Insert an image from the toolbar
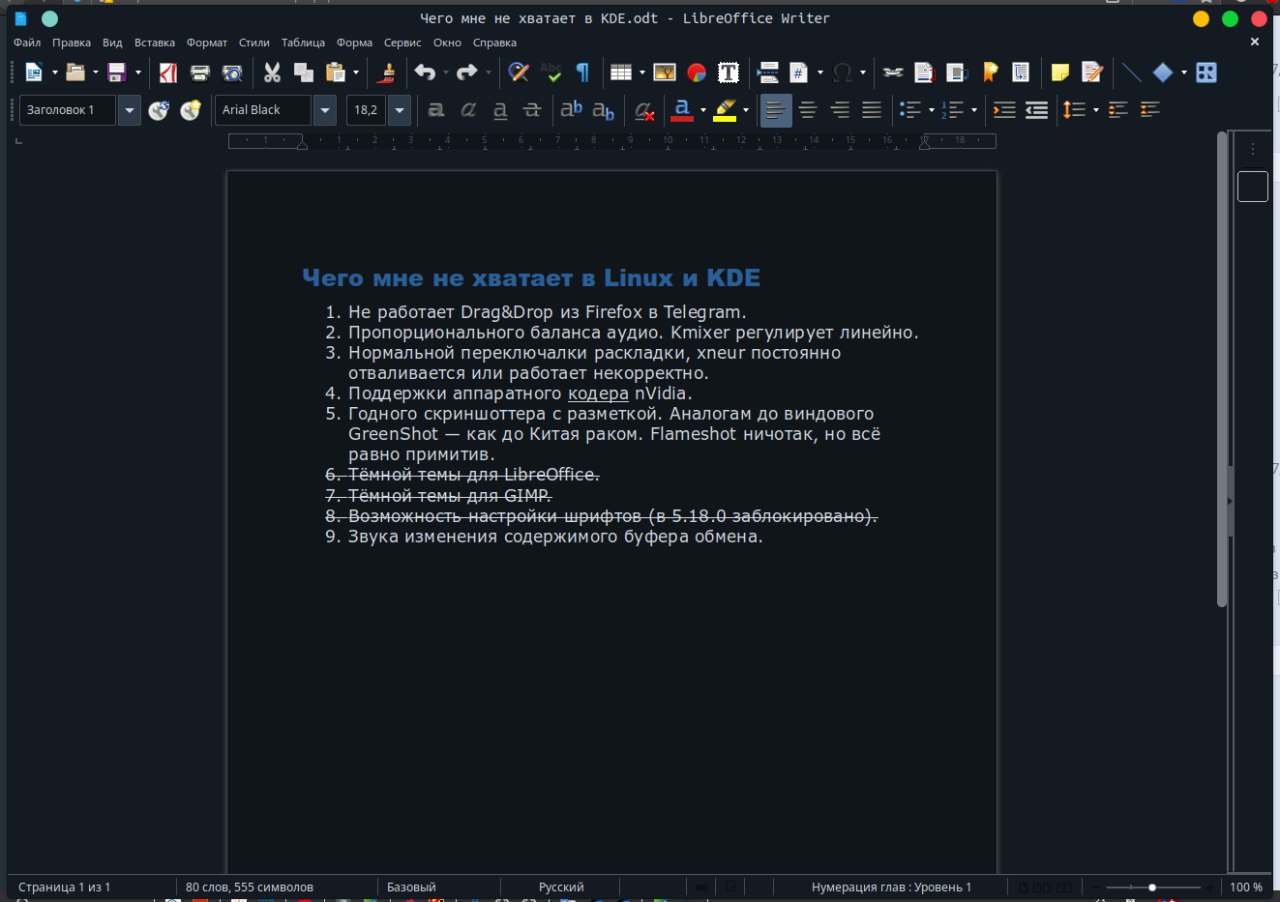The width and height of the screenshot is (1280, 902). coord(665,72)
